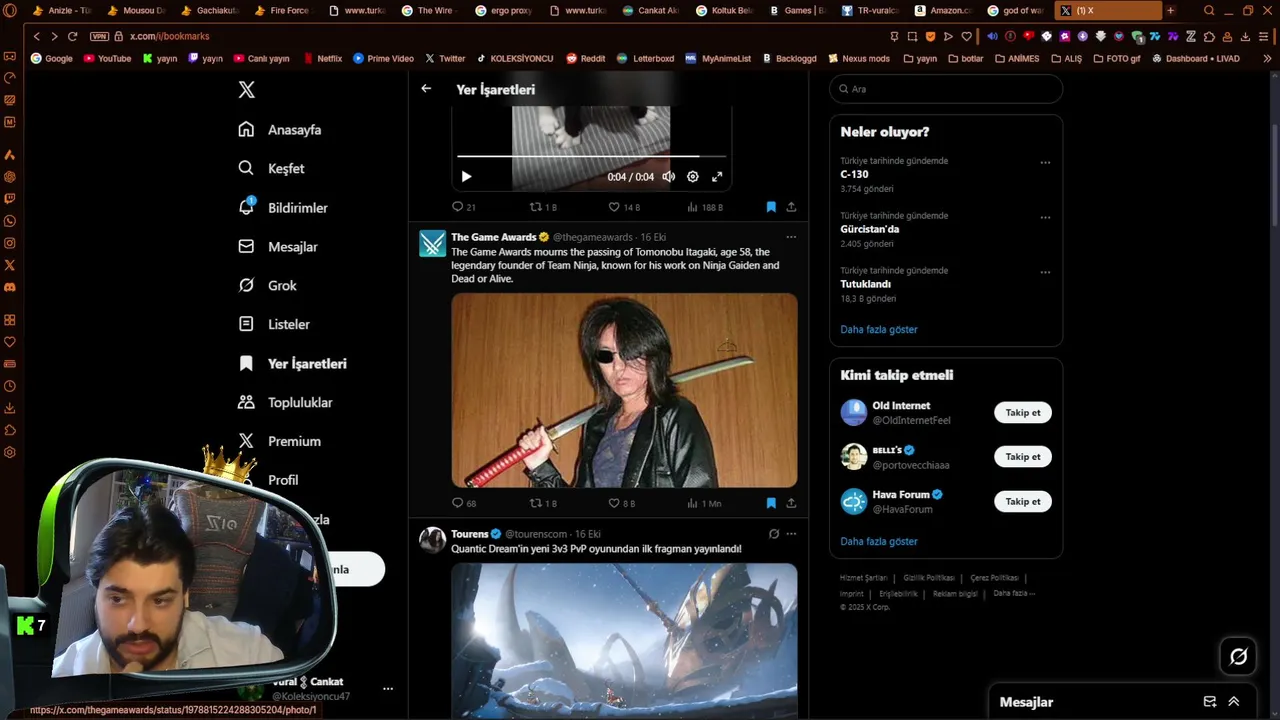This screenshot has height=720, width=1280.
Task: Compose new message in Mesajlar drawer
Action: (1209, 702)
